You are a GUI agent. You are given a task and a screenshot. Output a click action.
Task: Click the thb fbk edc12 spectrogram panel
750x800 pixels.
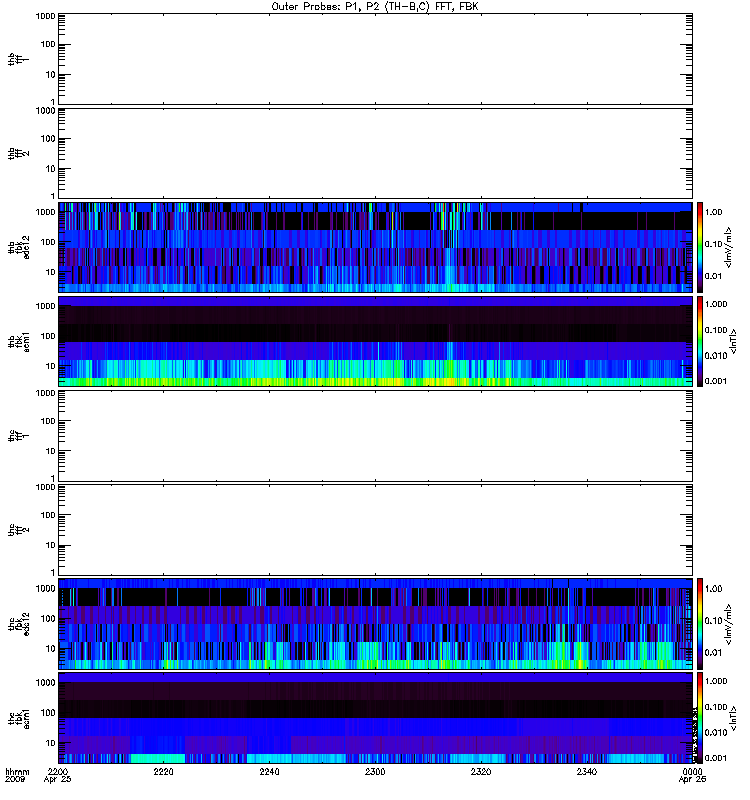375,247
